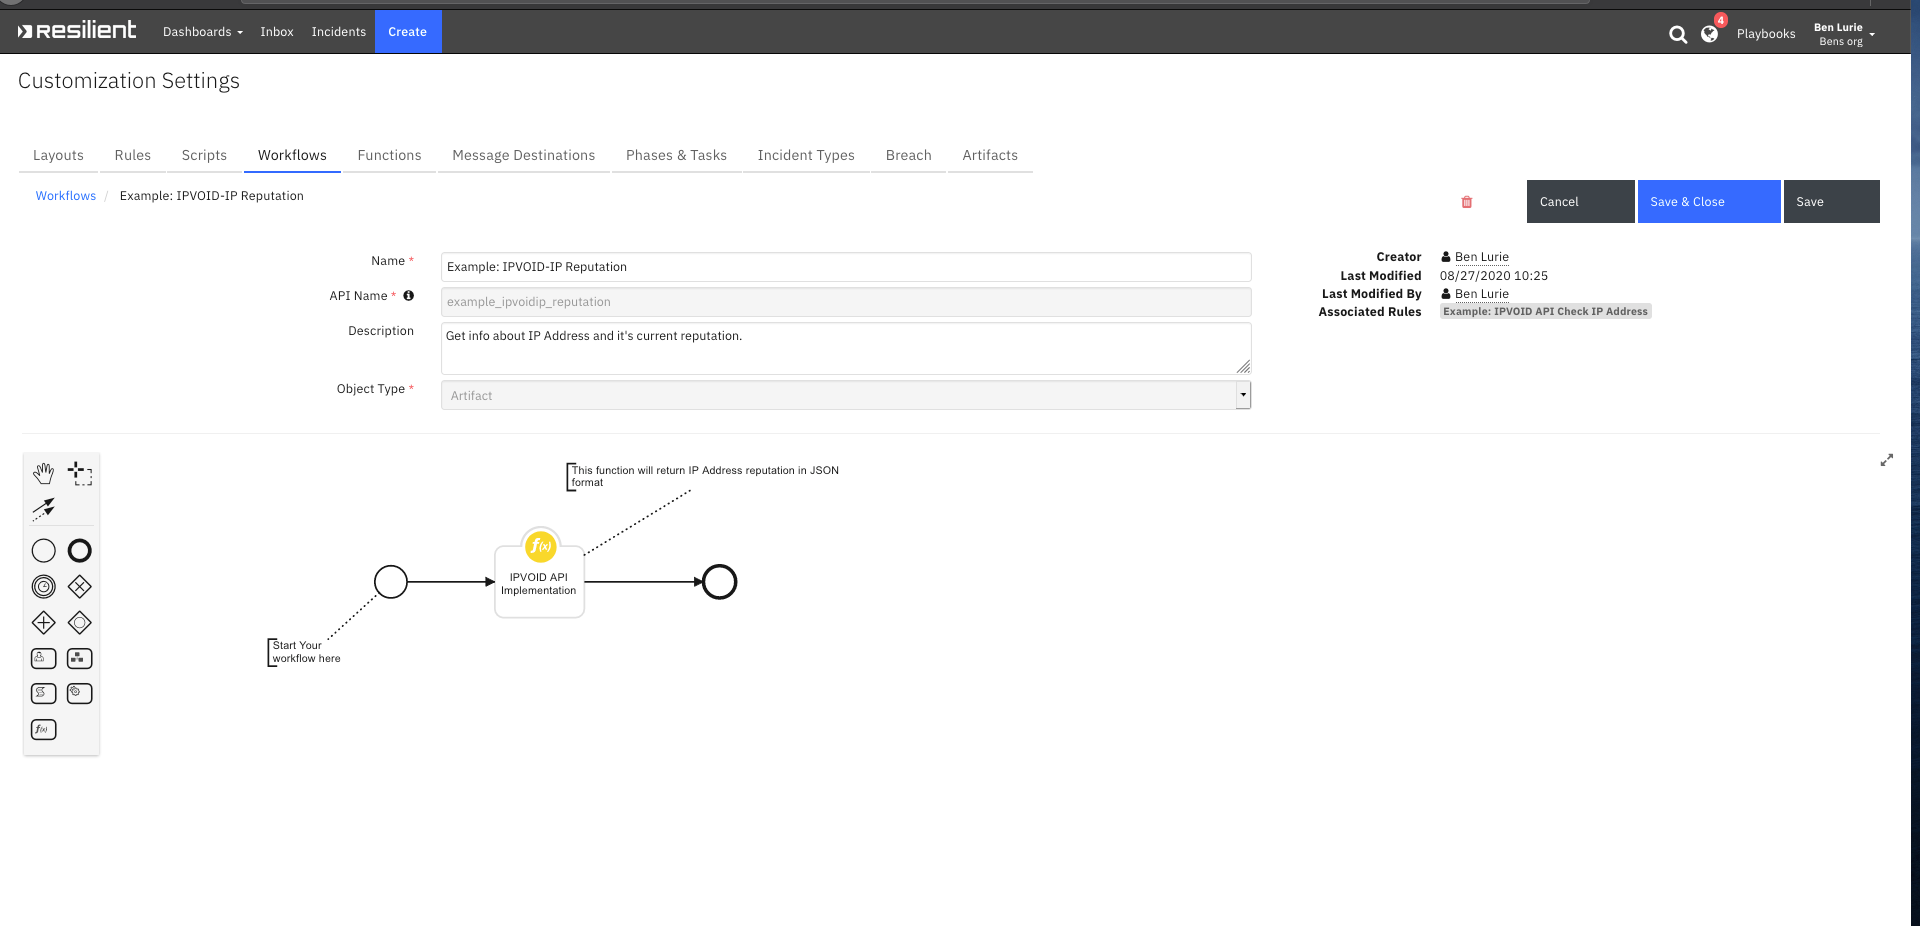Pick the user task palette icon
1920x926 pixels.
[43, 658]
